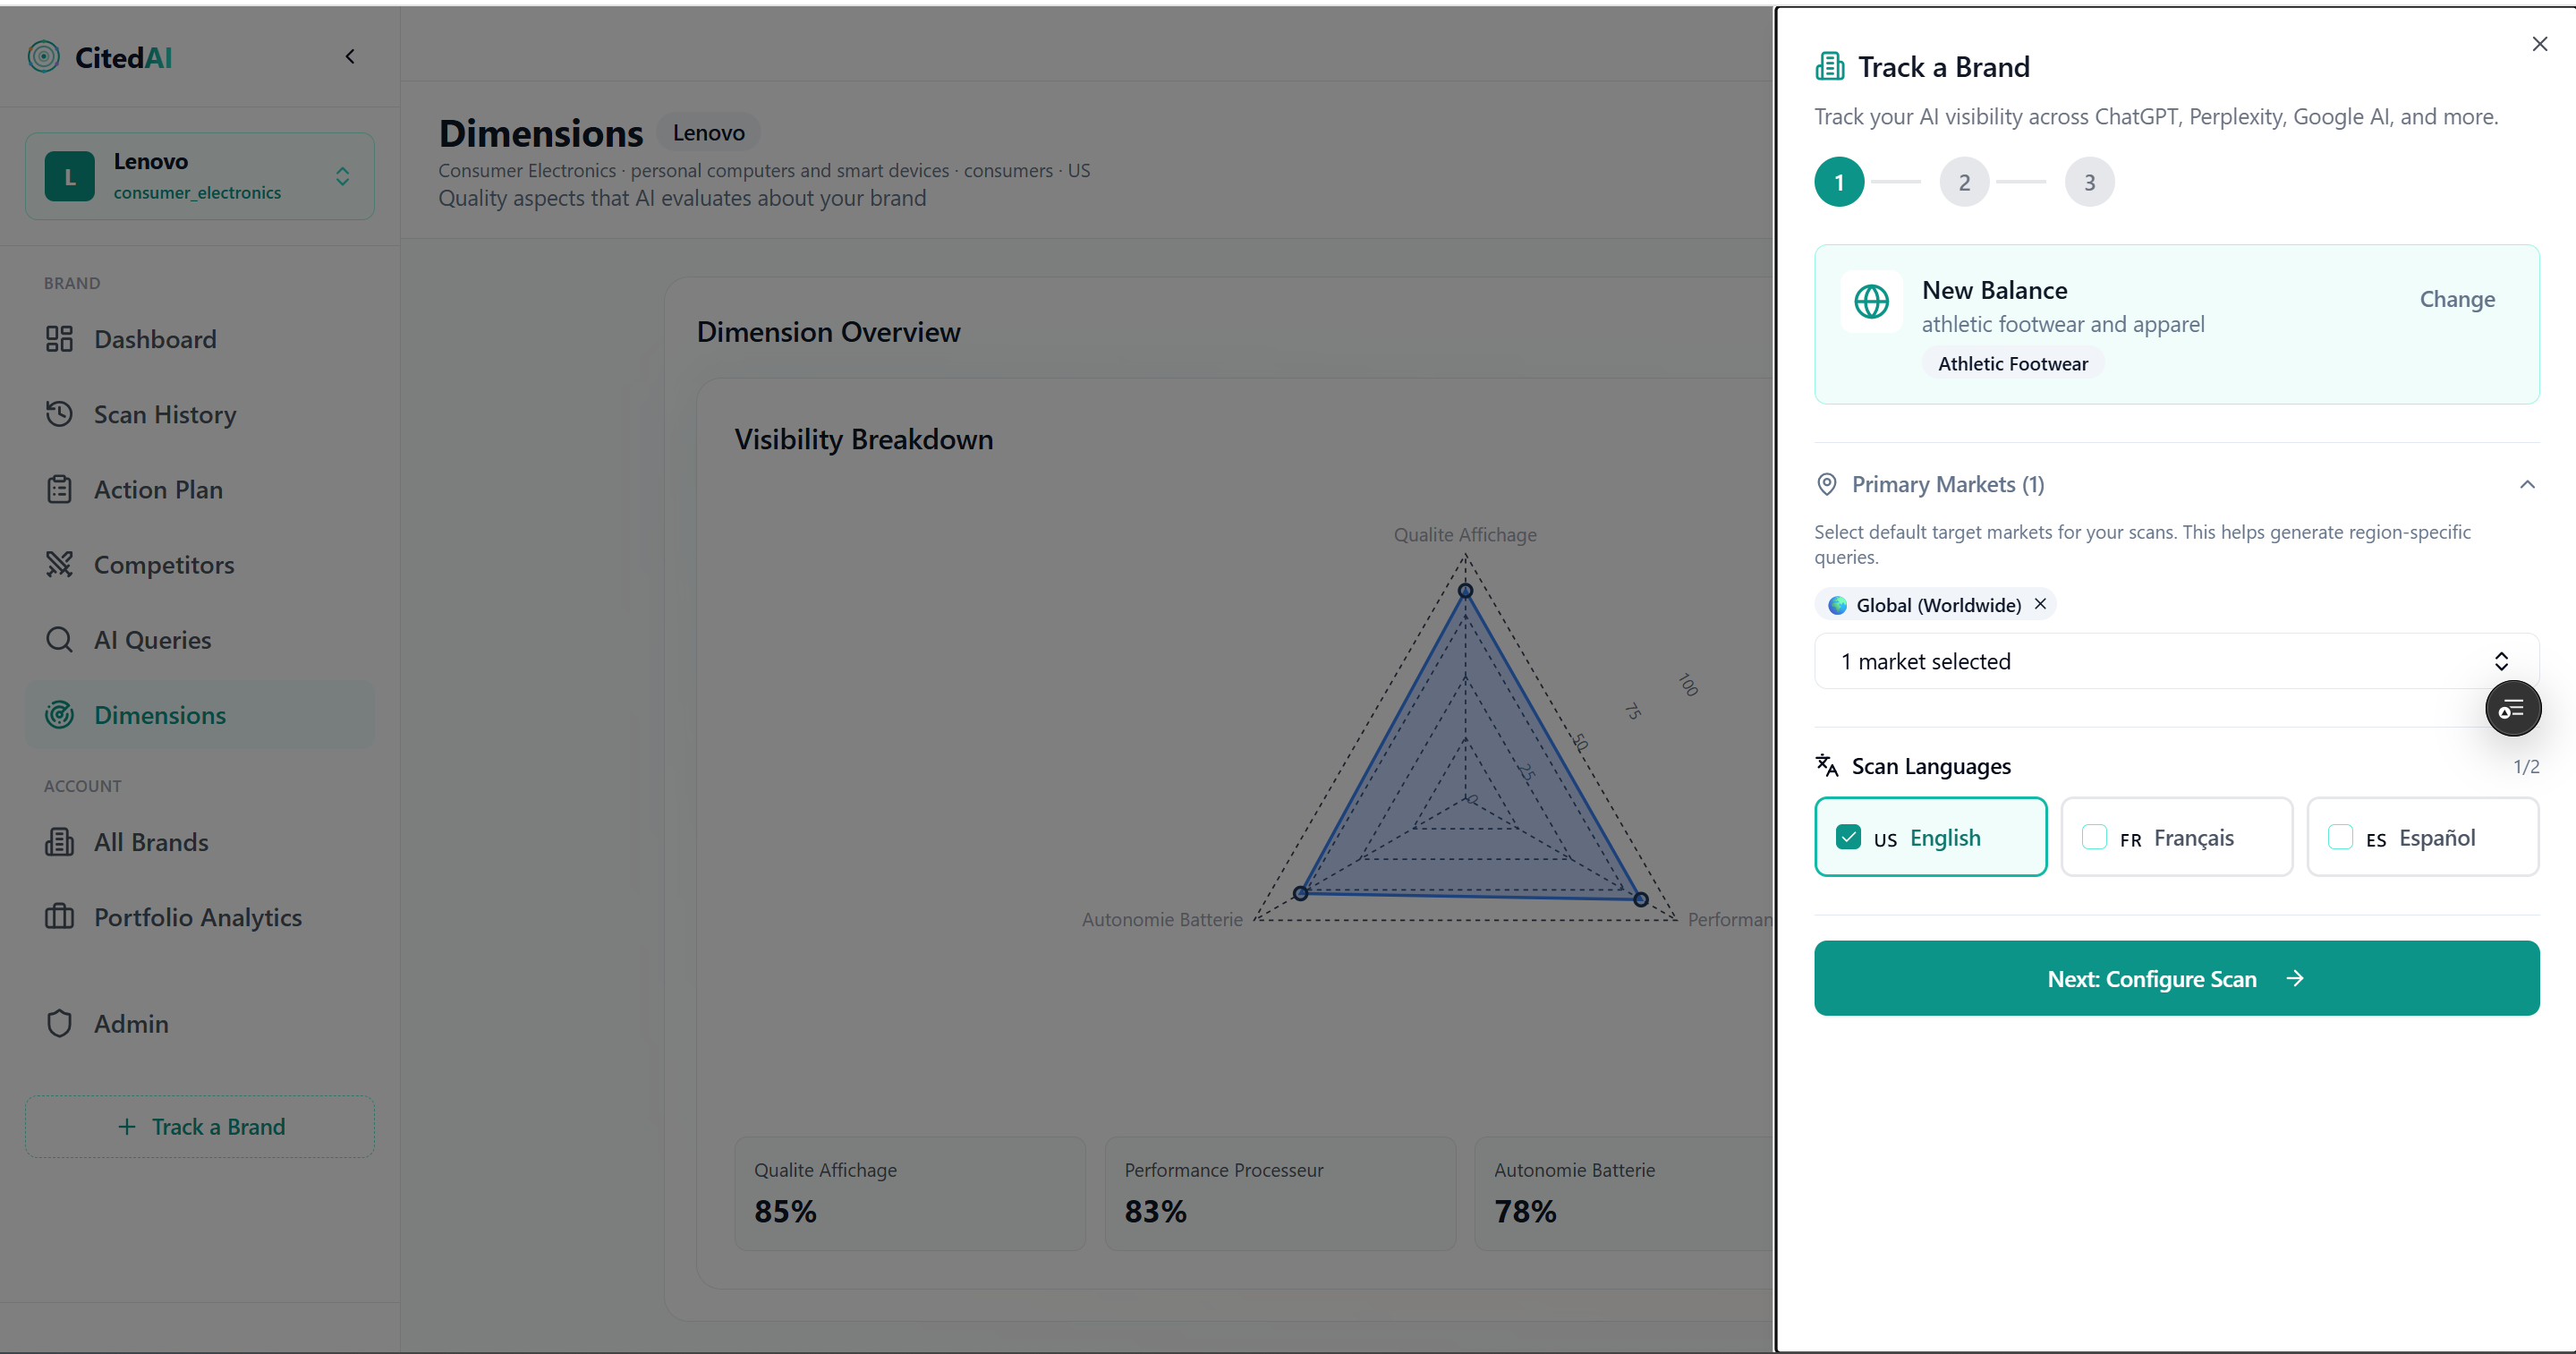Click the CitedAI logo icon
Image resolution: width=2576 pixels, height=1354 pixels.
43,57
